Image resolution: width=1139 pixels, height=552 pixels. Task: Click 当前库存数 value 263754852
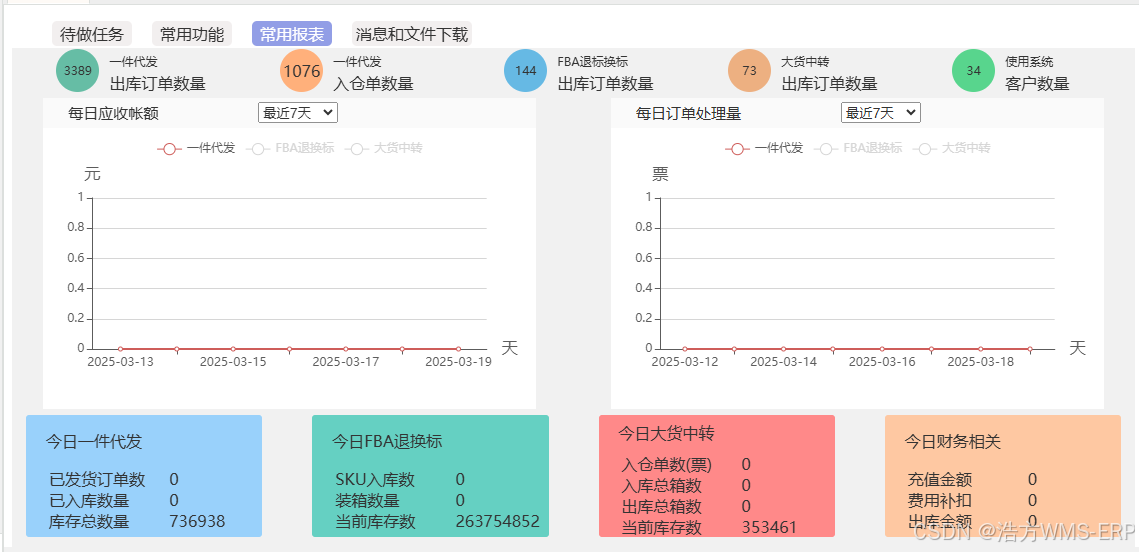(498, 521)
